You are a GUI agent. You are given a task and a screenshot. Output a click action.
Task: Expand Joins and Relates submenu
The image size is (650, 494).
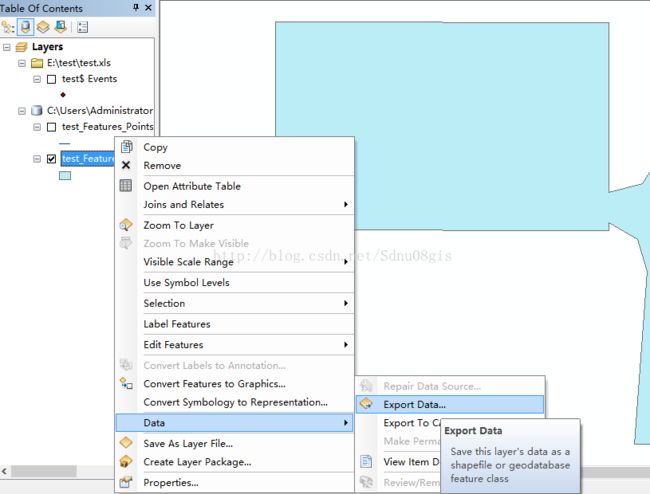pyautogui.click(x=235, y=204)
